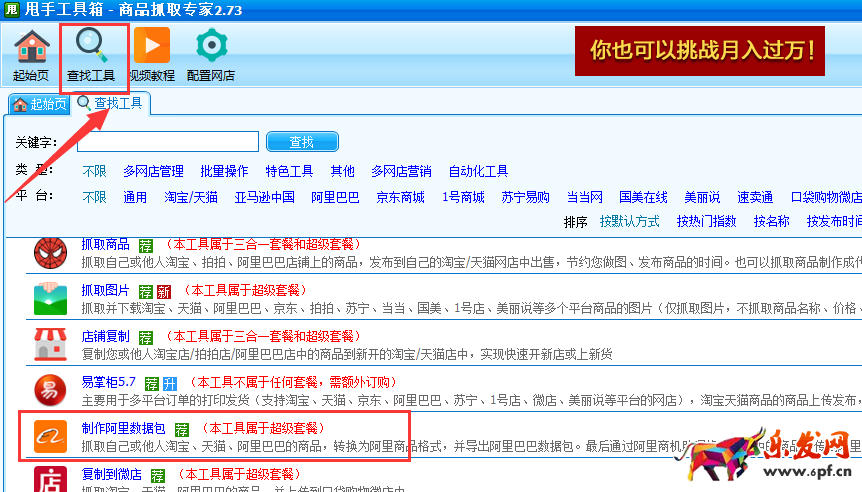Screen dimensions: 862x492
Task: Filter platform by 淘宝/天猫
Action: (191, 197)
